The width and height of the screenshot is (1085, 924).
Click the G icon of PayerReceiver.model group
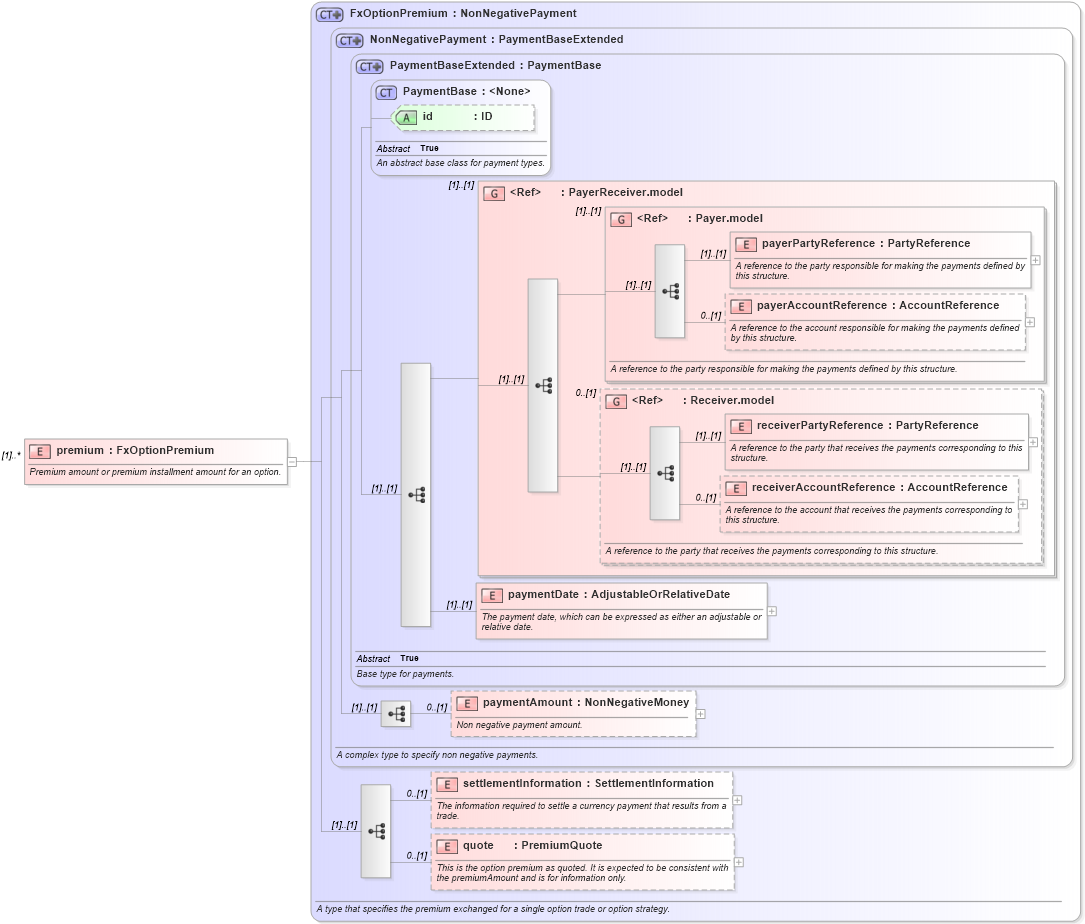pyautogui.click(x=493, y=193)
